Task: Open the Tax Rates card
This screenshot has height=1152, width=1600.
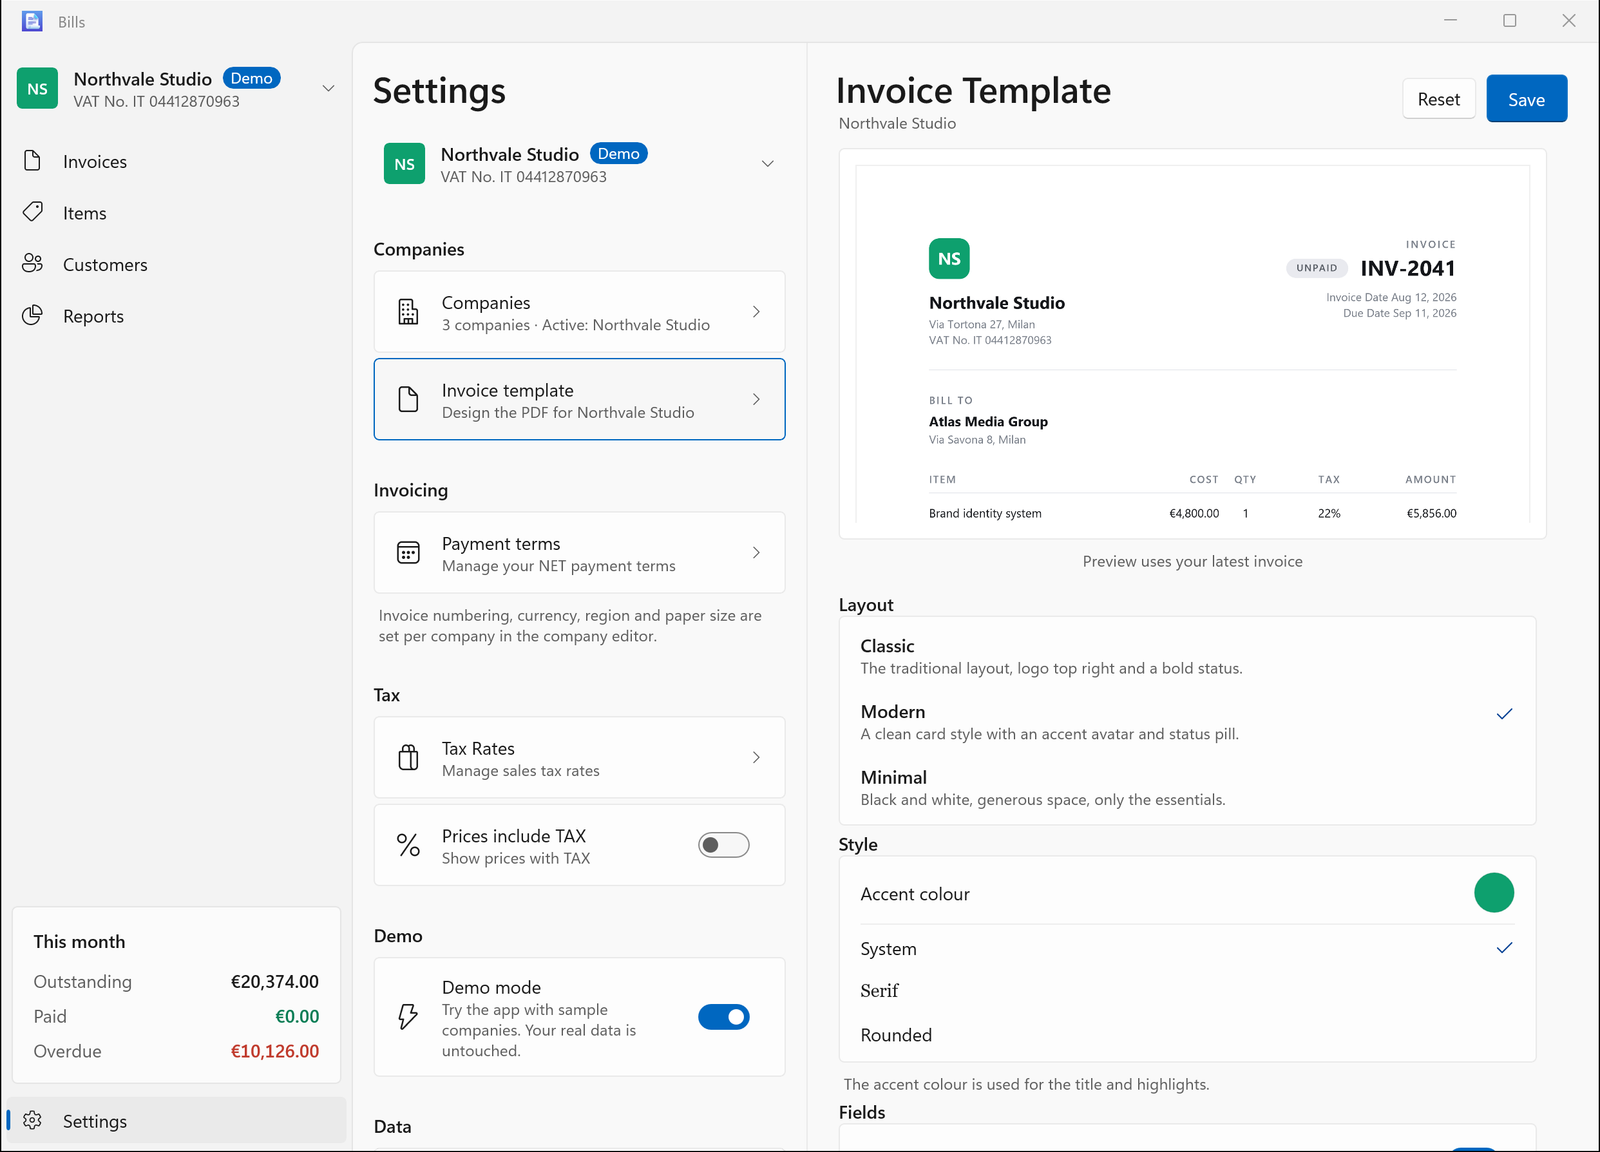Action: [x=579, y=757]
